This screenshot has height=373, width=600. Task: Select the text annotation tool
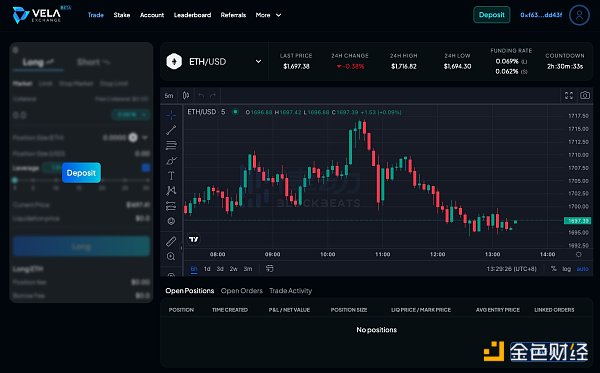[x=171, y=176]
